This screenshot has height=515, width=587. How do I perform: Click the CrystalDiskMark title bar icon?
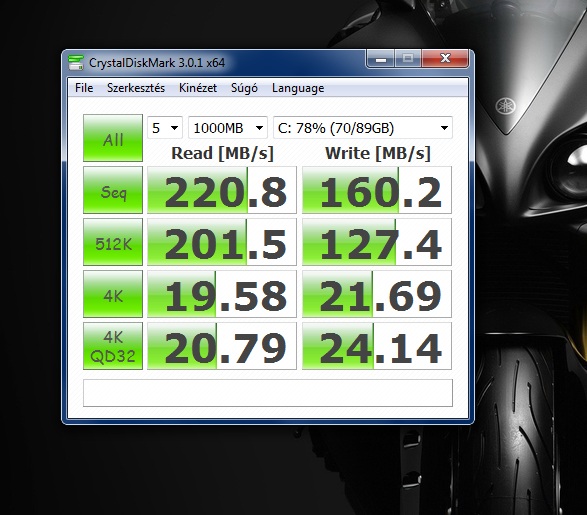pyautogui.click(x=76, y=63)
